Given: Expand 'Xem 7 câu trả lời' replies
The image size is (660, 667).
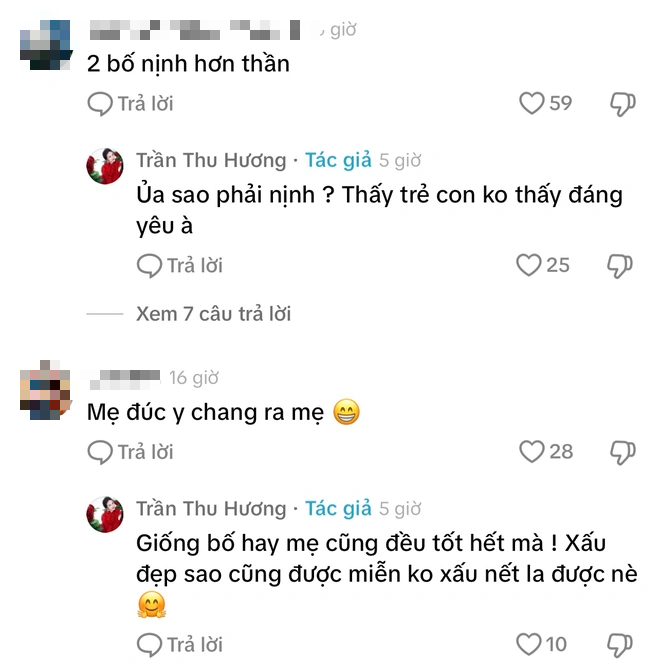Looking at the screenshot, I should point(213,314).
